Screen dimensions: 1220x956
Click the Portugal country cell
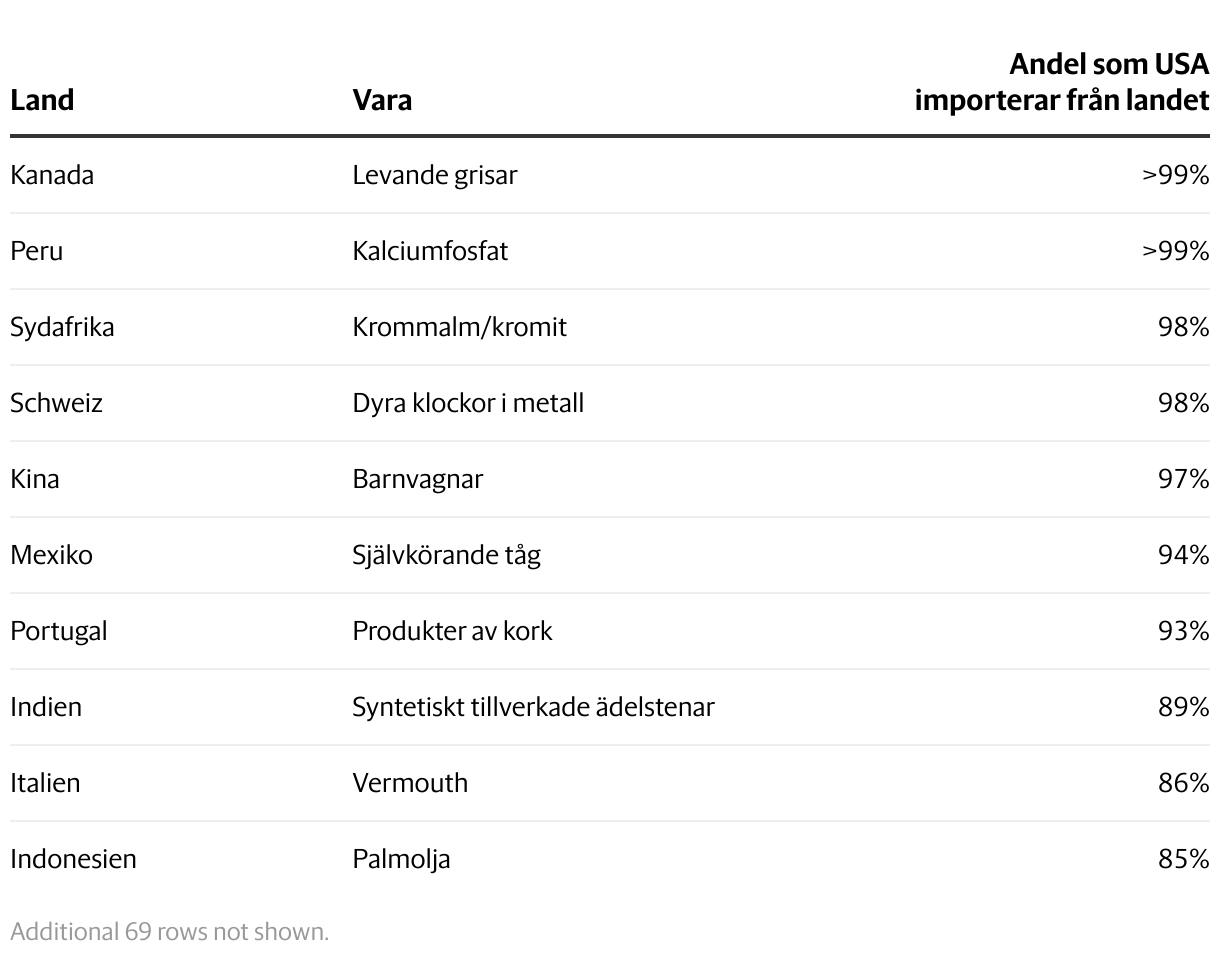pyautogui.click(x=59, y=631)
